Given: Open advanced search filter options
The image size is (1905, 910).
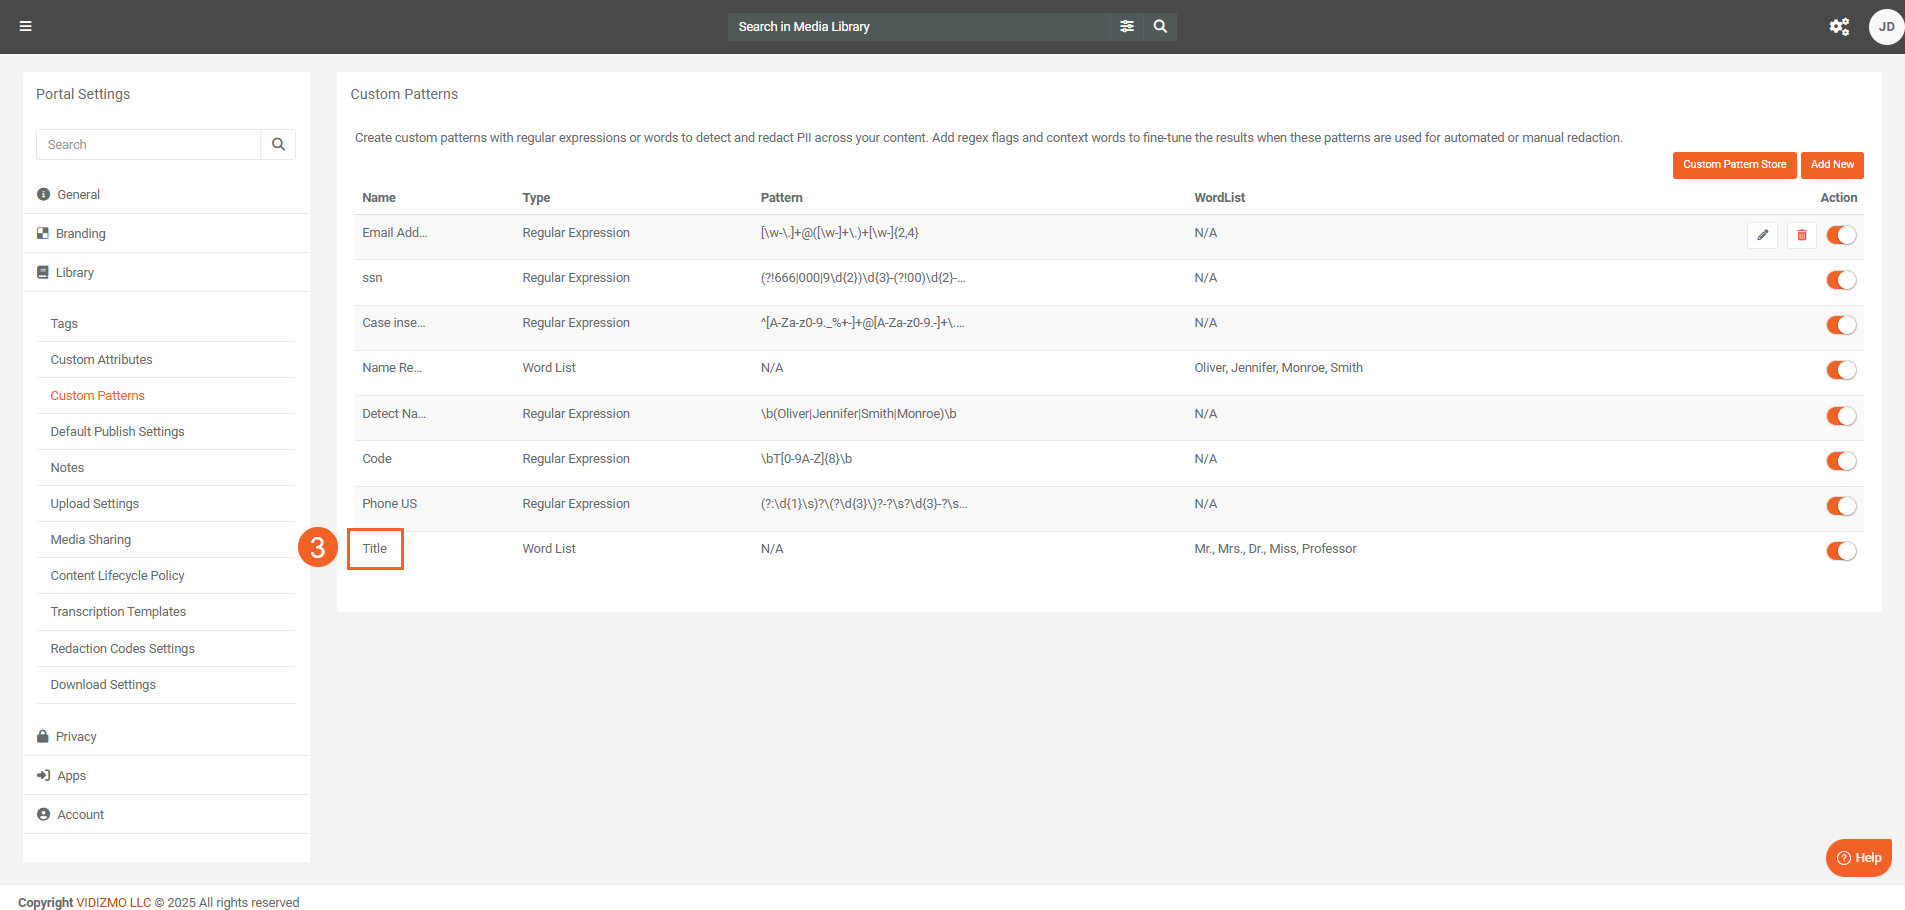Looking at the screenshot, I should tap(1127, 26).
